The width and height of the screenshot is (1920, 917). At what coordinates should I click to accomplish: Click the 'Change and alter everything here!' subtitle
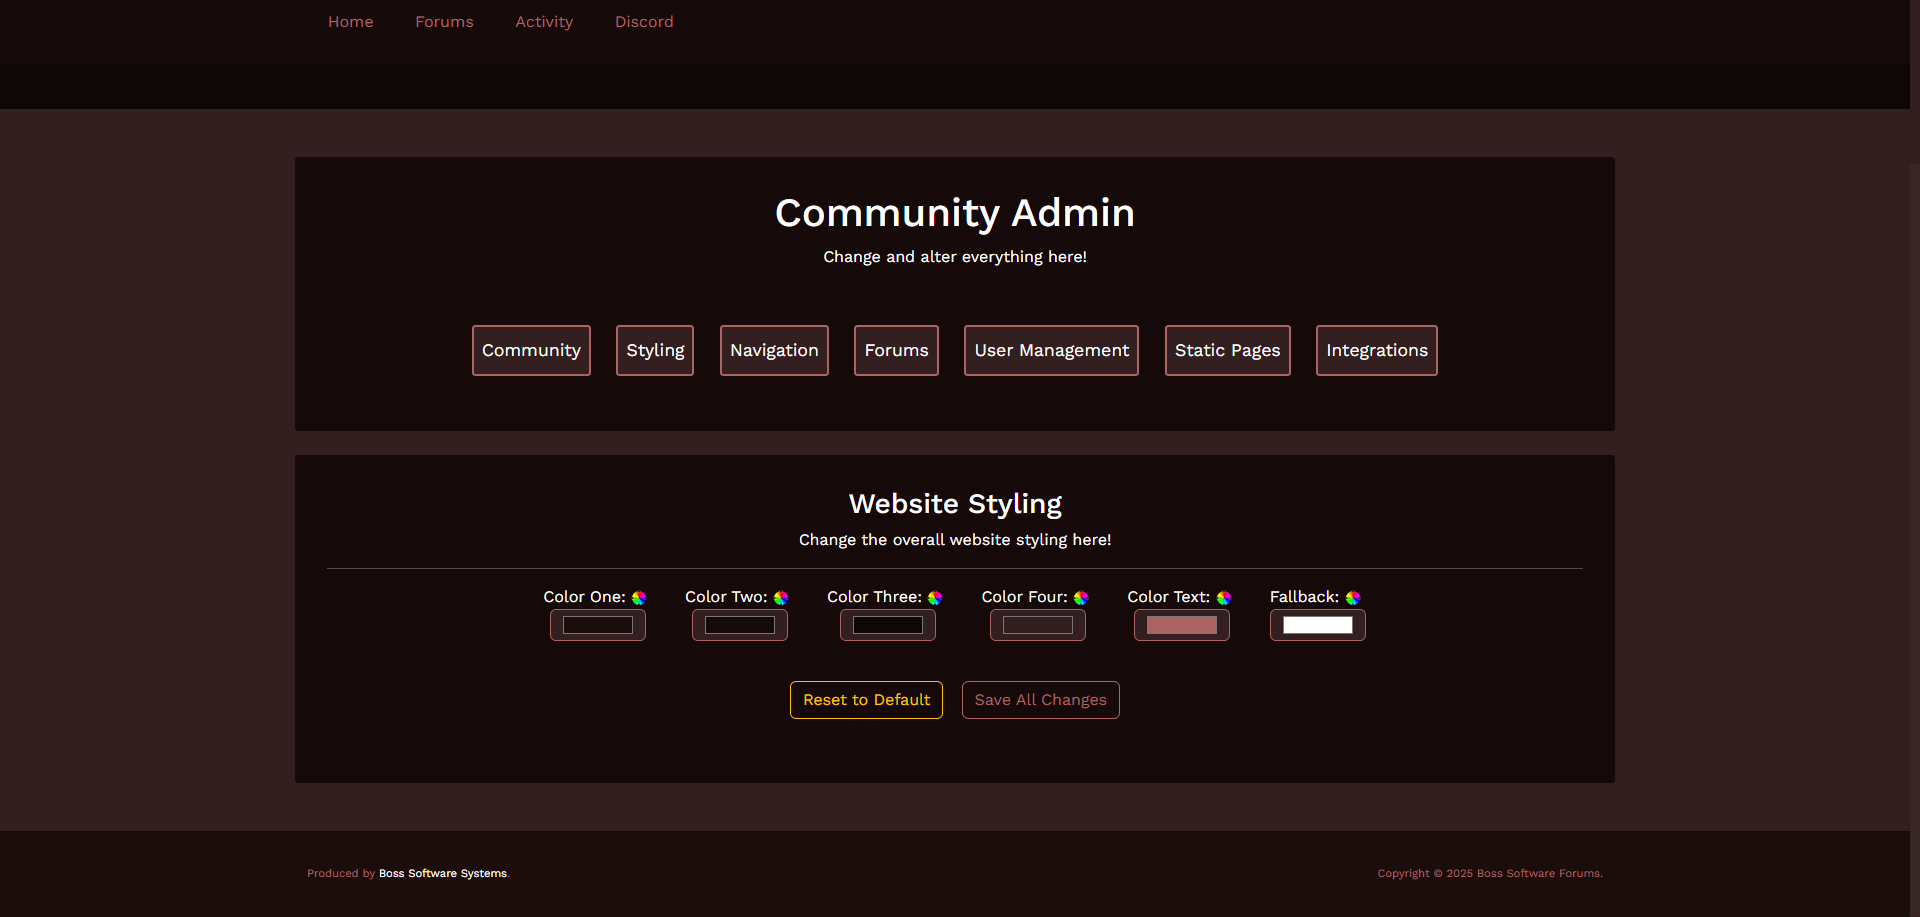[955, 257]
